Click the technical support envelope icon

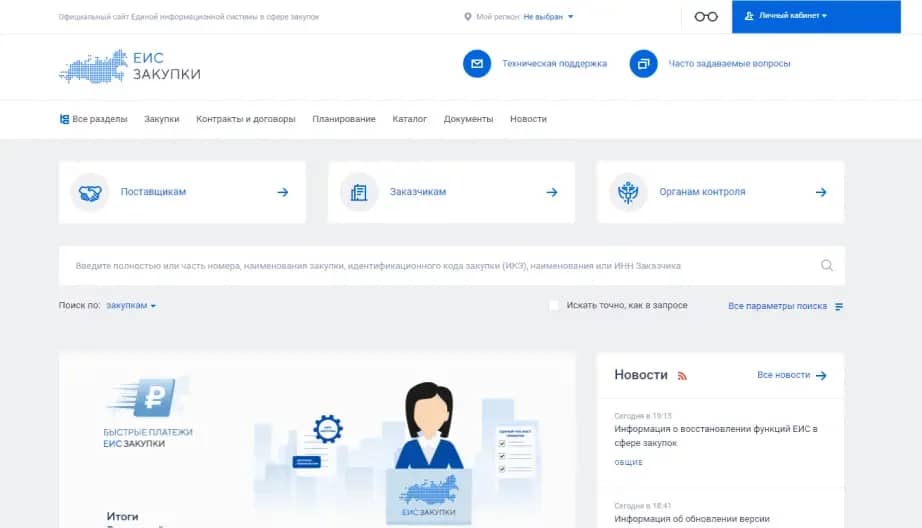tap(477, 63)
